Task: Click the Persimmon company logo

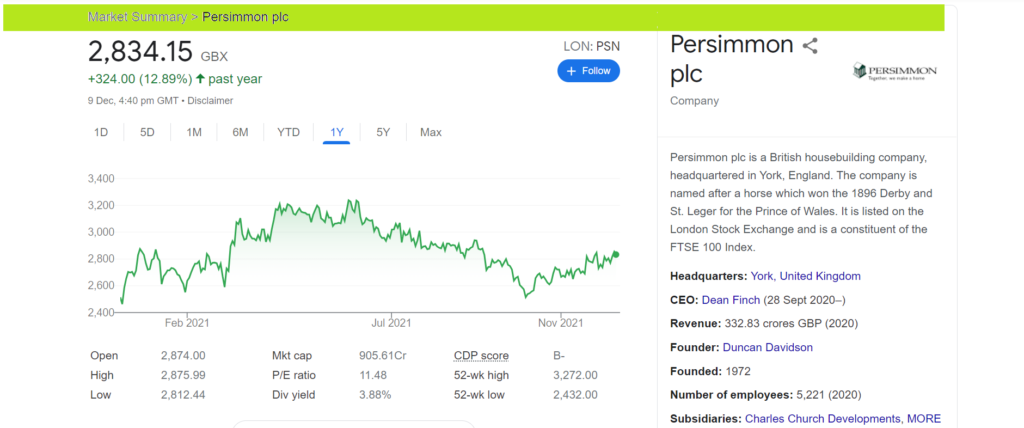Action: (x=894, y=71)
